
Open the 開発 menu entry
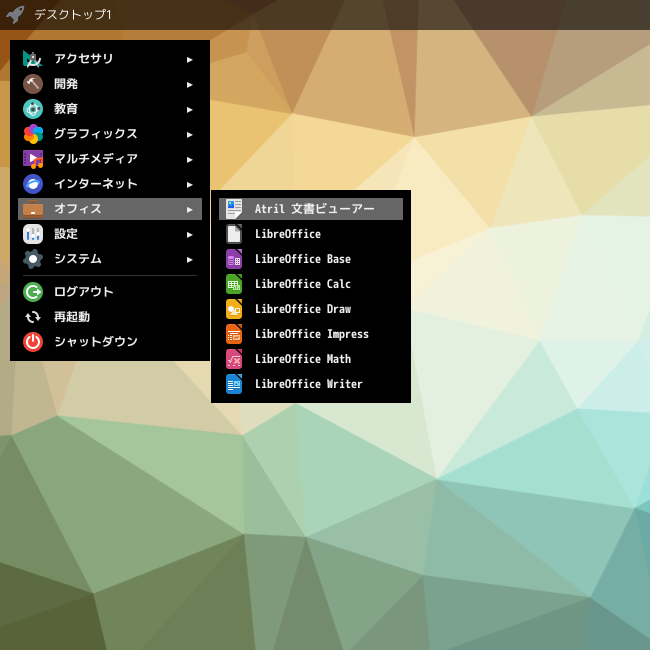click(110, 84)
